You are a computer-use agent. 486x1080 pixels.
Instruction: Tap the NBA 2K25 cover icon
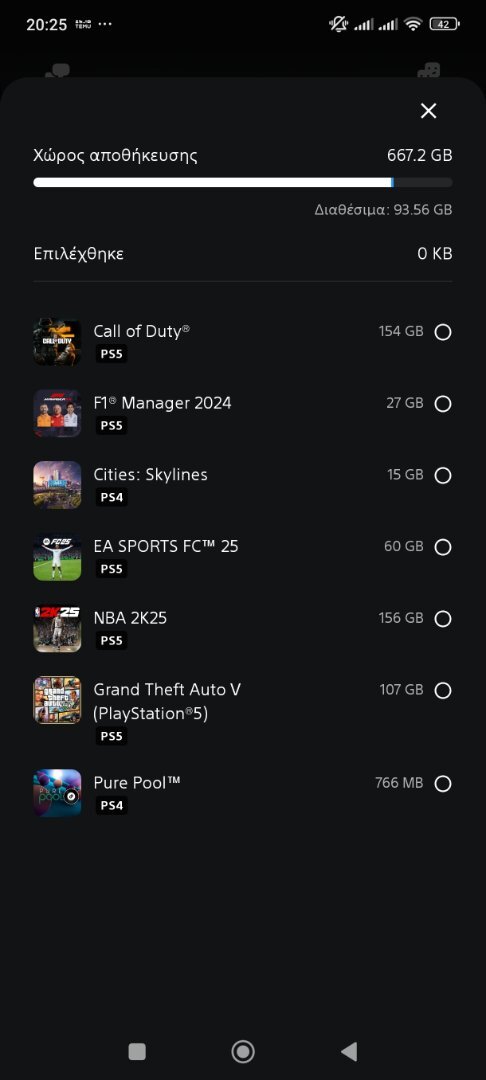[x=57, y=628]
